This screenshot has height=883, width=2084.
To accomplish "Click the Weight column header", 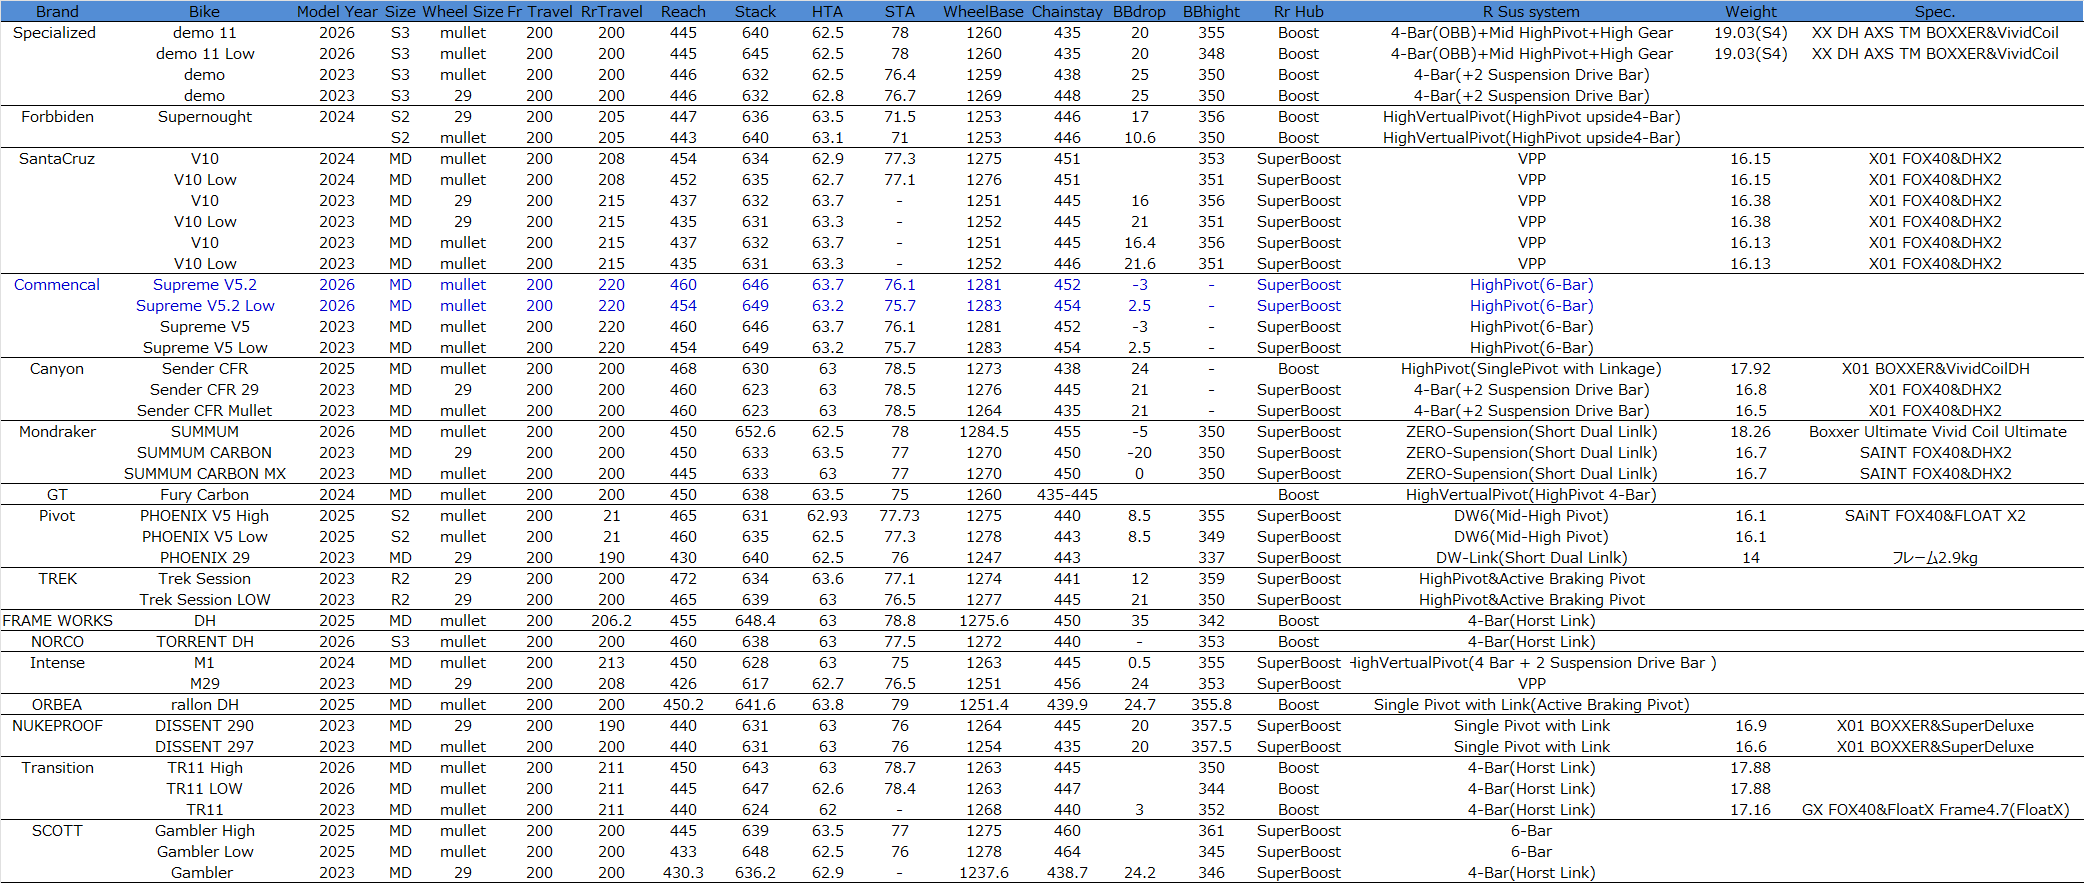I will (1750, 12).
